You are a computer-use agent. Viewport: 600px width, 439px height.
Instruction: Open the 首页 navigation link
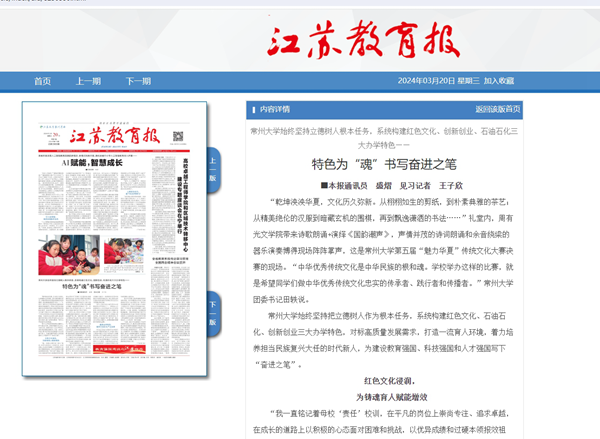[42, 81]
